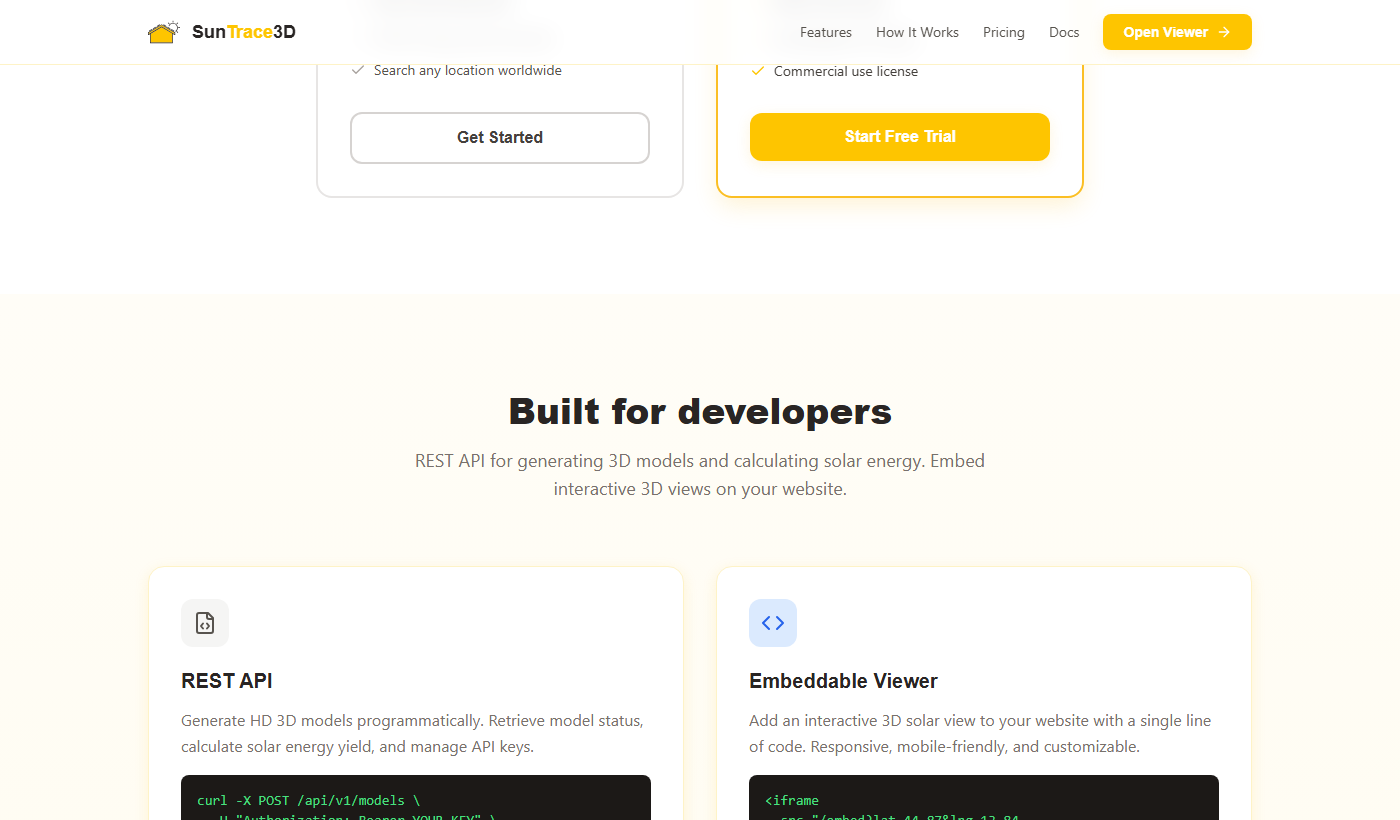This screenshot has height=820, width=1400.
Task: Click the REST API card heading
Action: (x=227, y=680)
